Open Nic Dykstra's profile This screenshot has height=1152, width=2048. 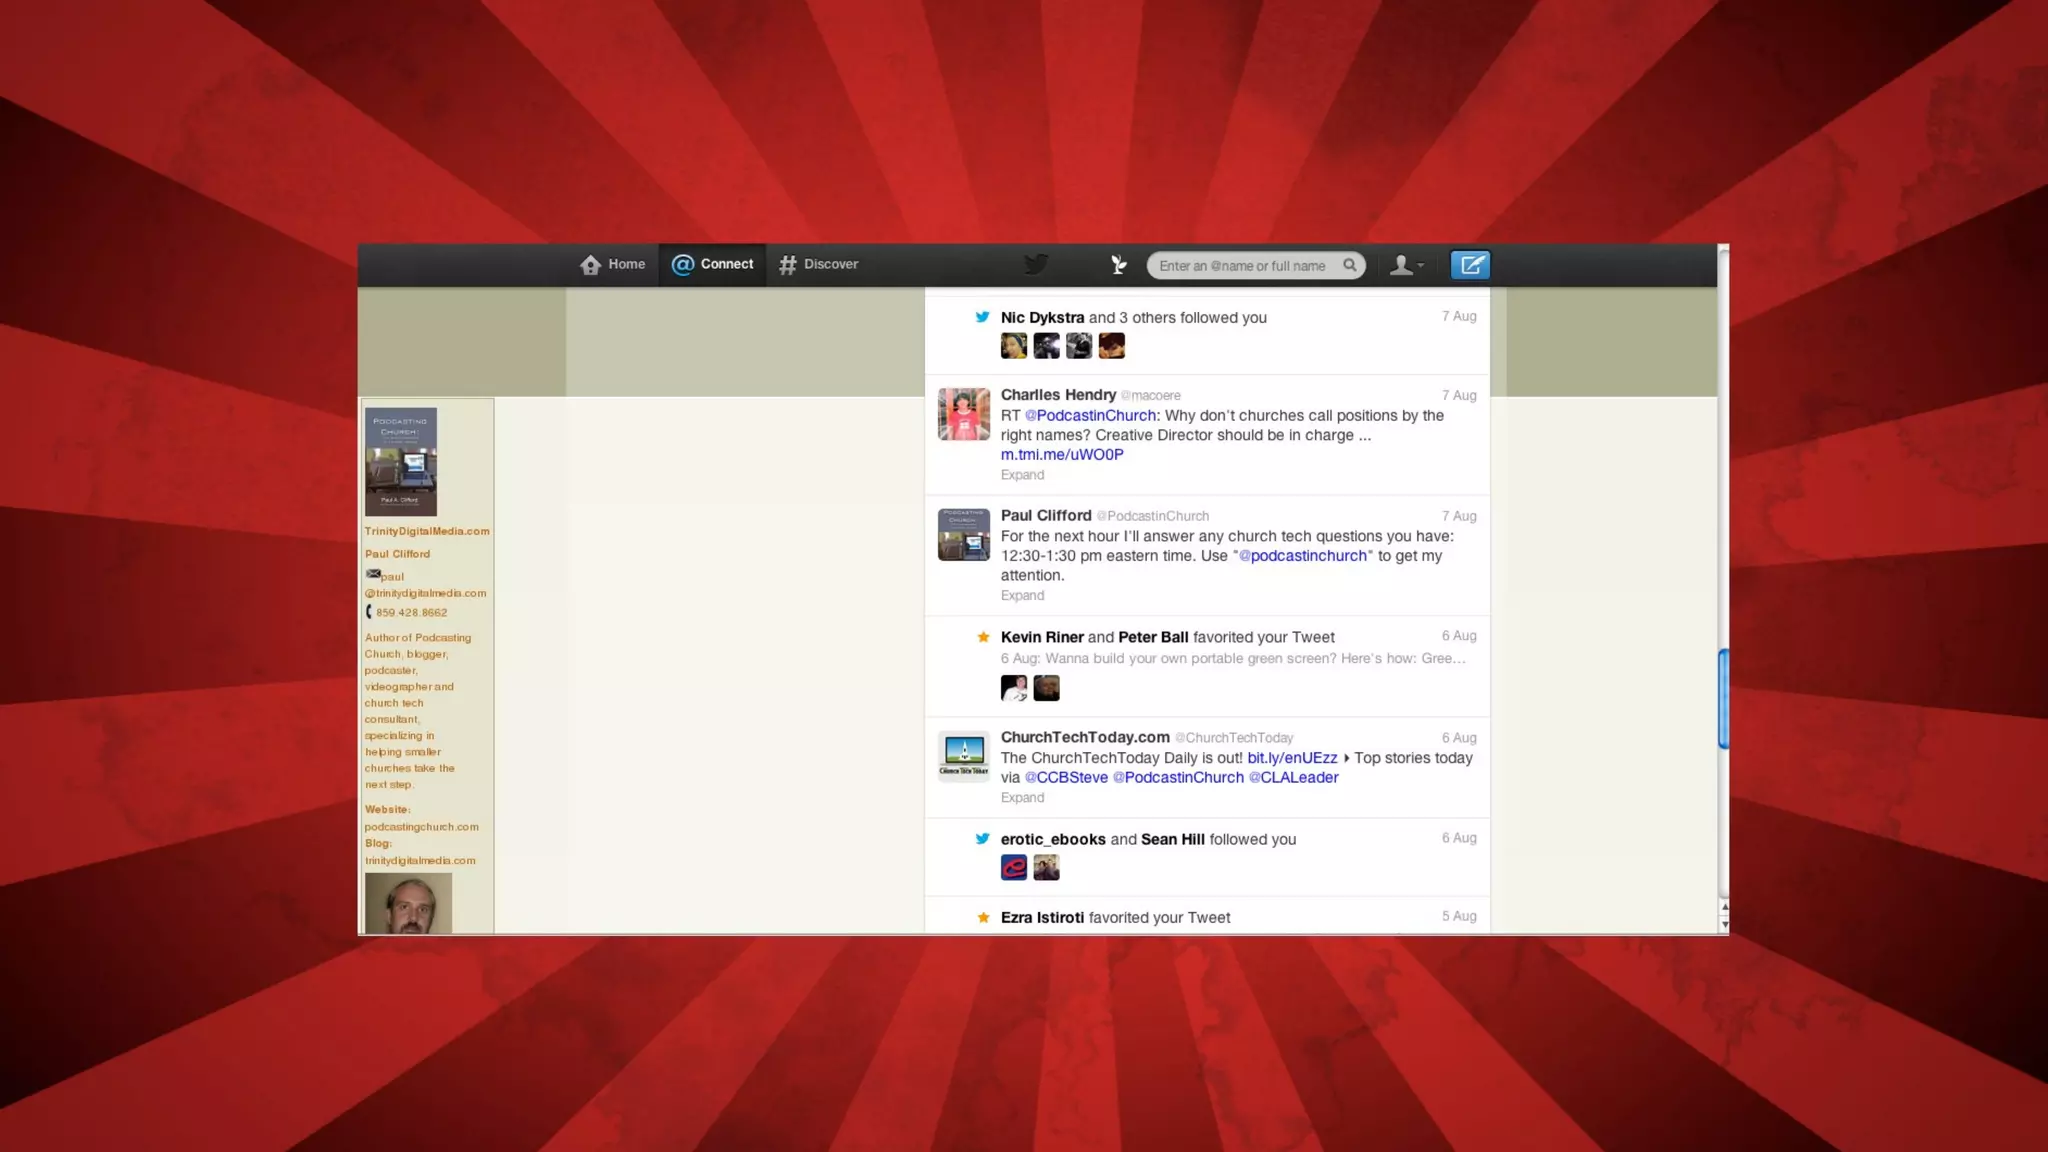pyautogui.click(x=1042, y=318)
